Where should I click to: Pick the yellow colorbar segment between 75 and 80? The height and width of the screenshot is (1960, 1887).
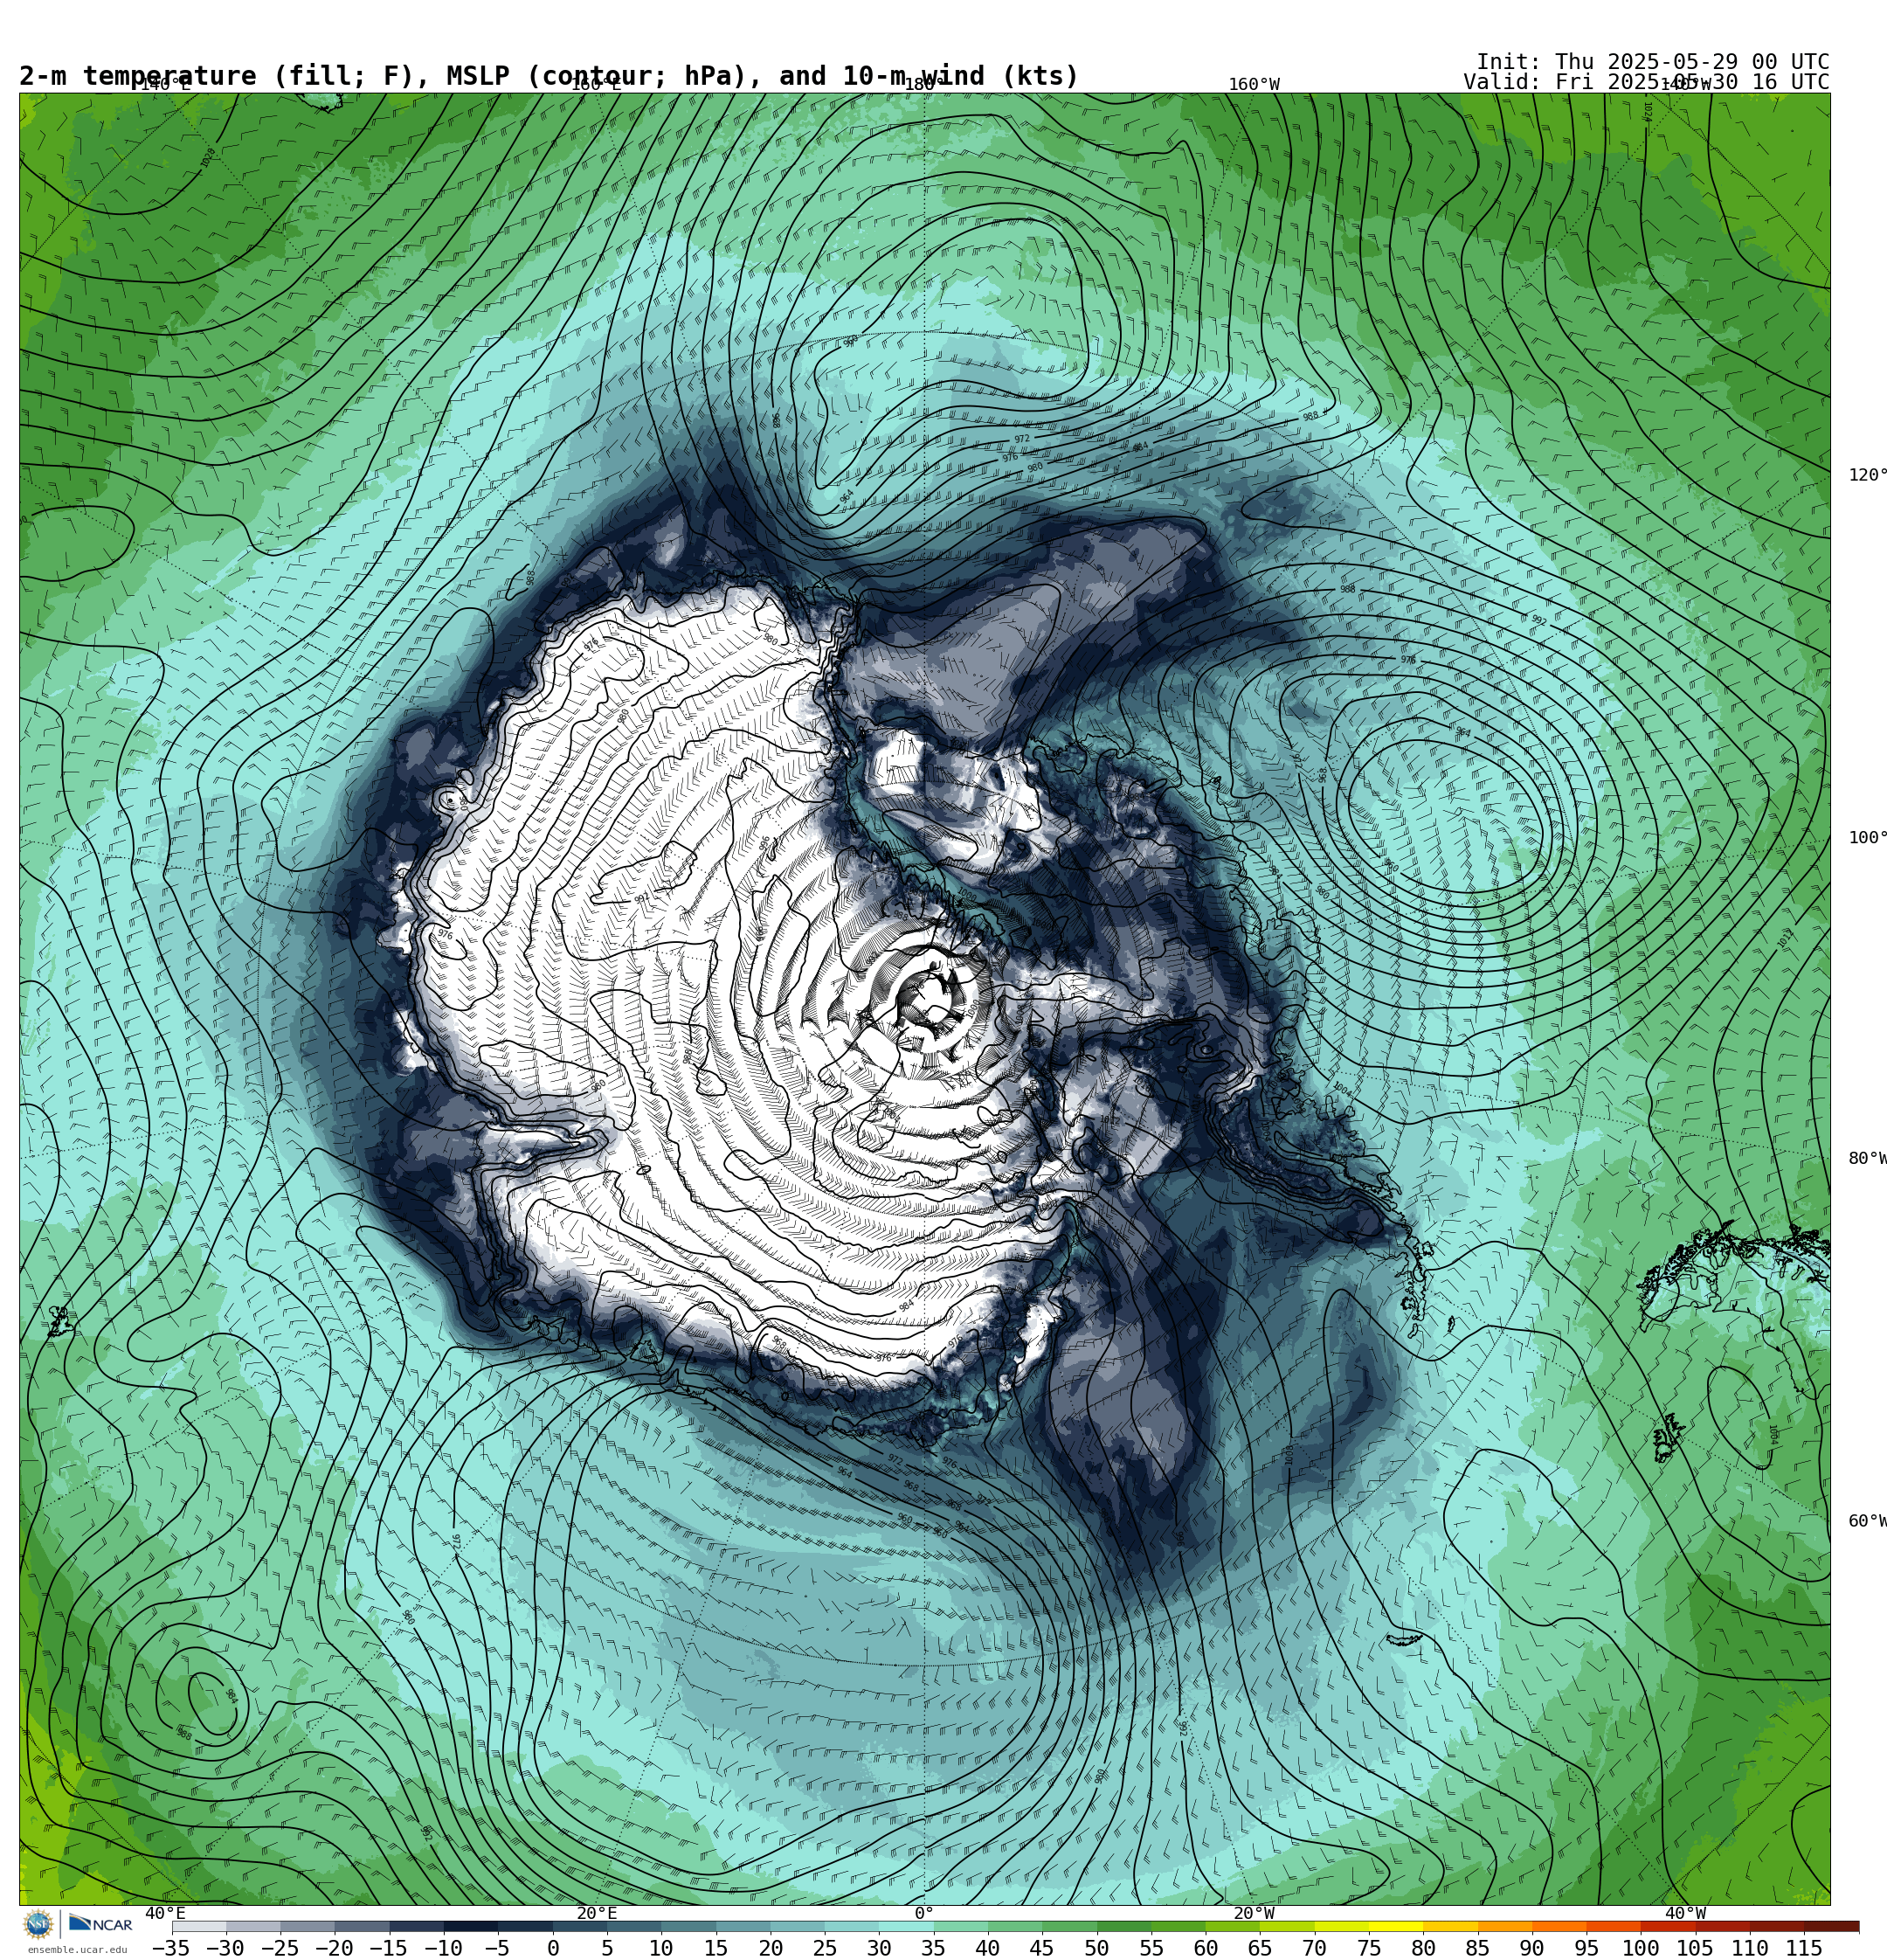[x=1396, y=1926]
